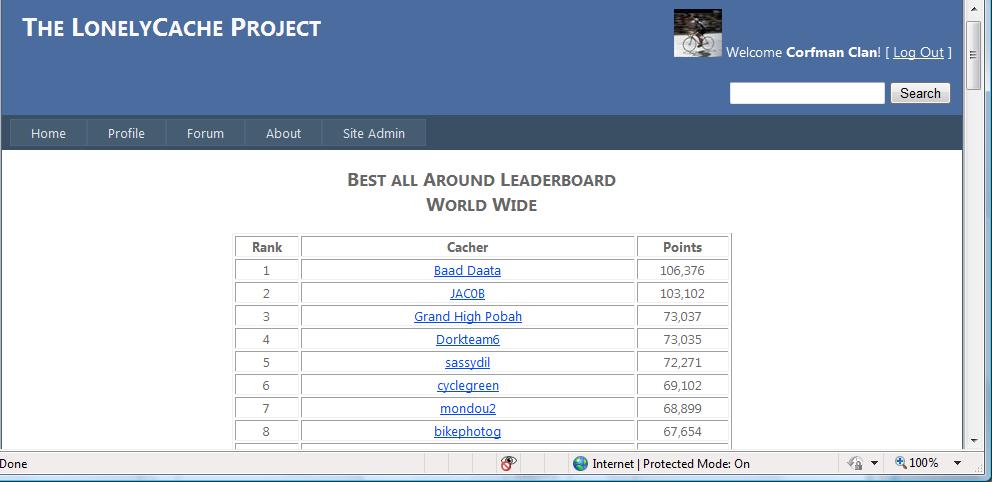Click the 72,271 points cell
The width and height of the screenshot is (992, 482).
[682, 362]
